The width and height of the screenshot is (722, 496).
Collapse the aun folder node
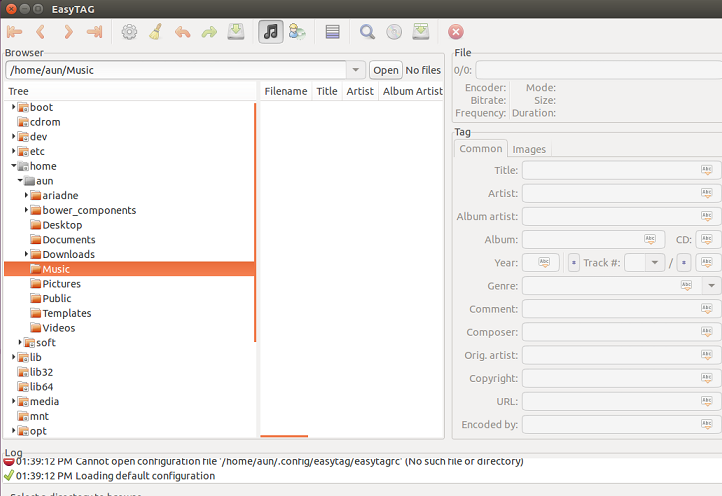coord(20,181)
